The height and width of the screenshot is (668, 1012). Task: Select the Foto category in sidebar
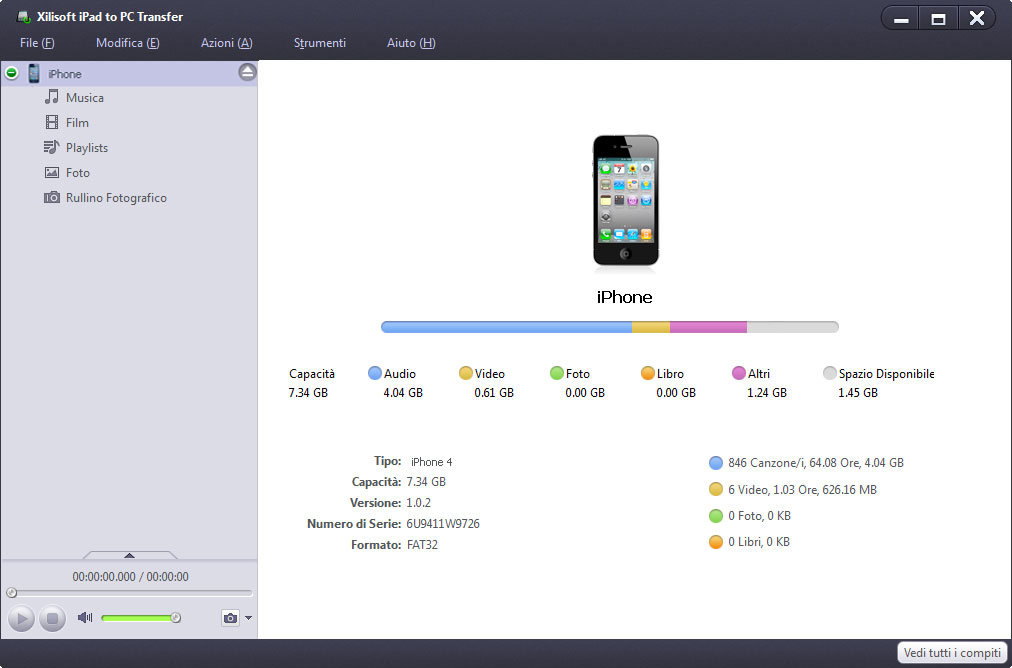(x=77, y=173)
